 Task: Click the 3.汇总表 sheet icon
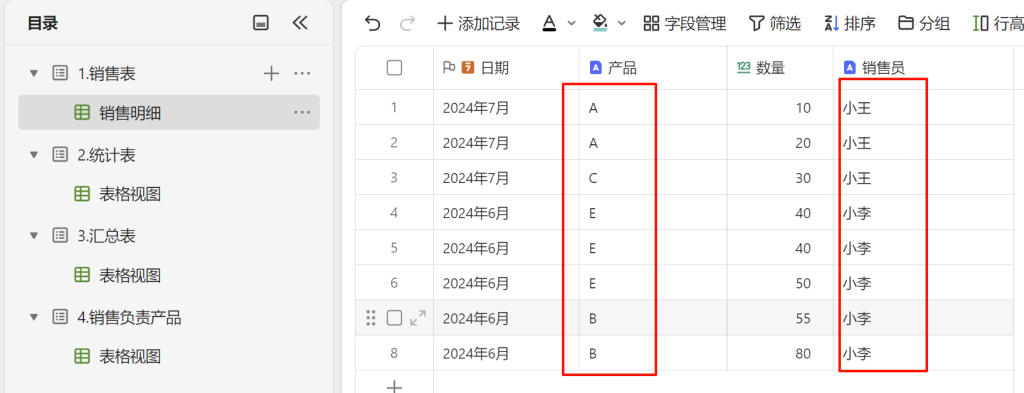coord(60,236)
